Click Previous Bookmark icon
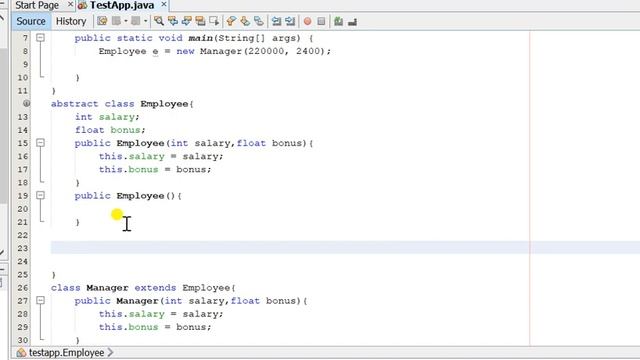The image size is (640, 360). click(231, 21)
